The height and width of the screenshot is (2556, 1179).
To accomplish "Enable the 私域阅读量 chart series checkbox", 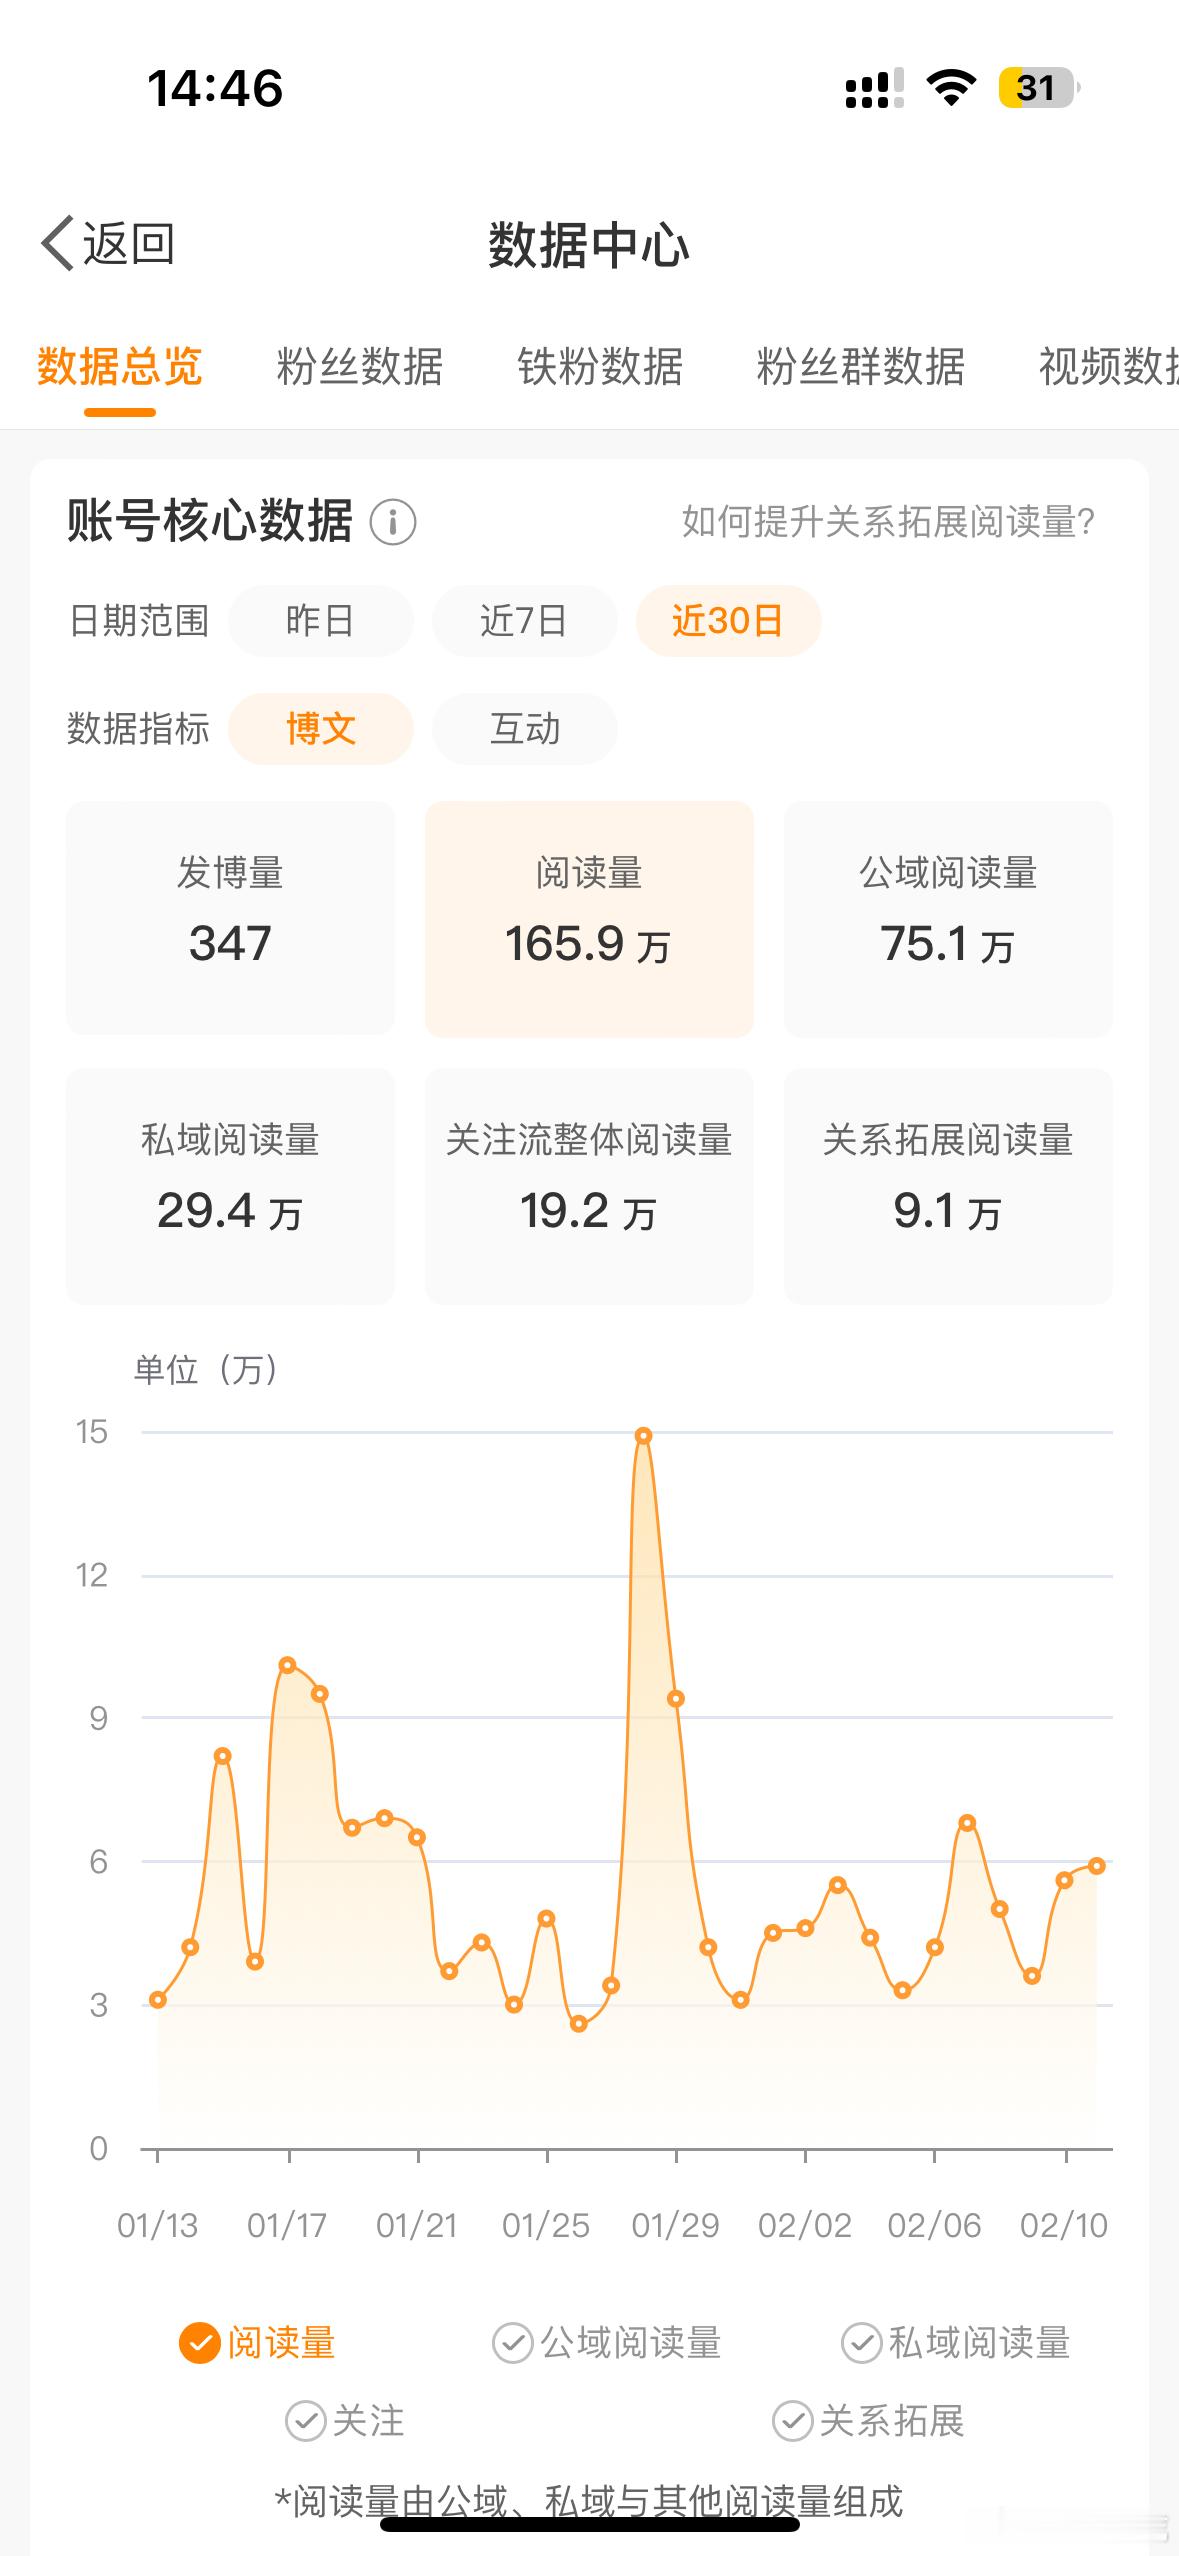I will coord(861,2343).
